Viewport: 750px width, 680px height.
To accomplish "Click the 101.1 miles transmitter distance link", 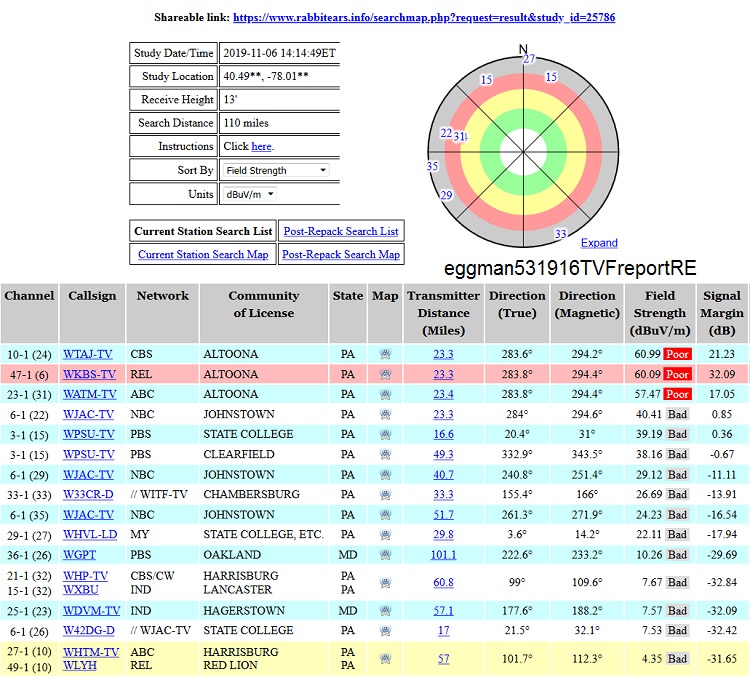I will (443, 554).
